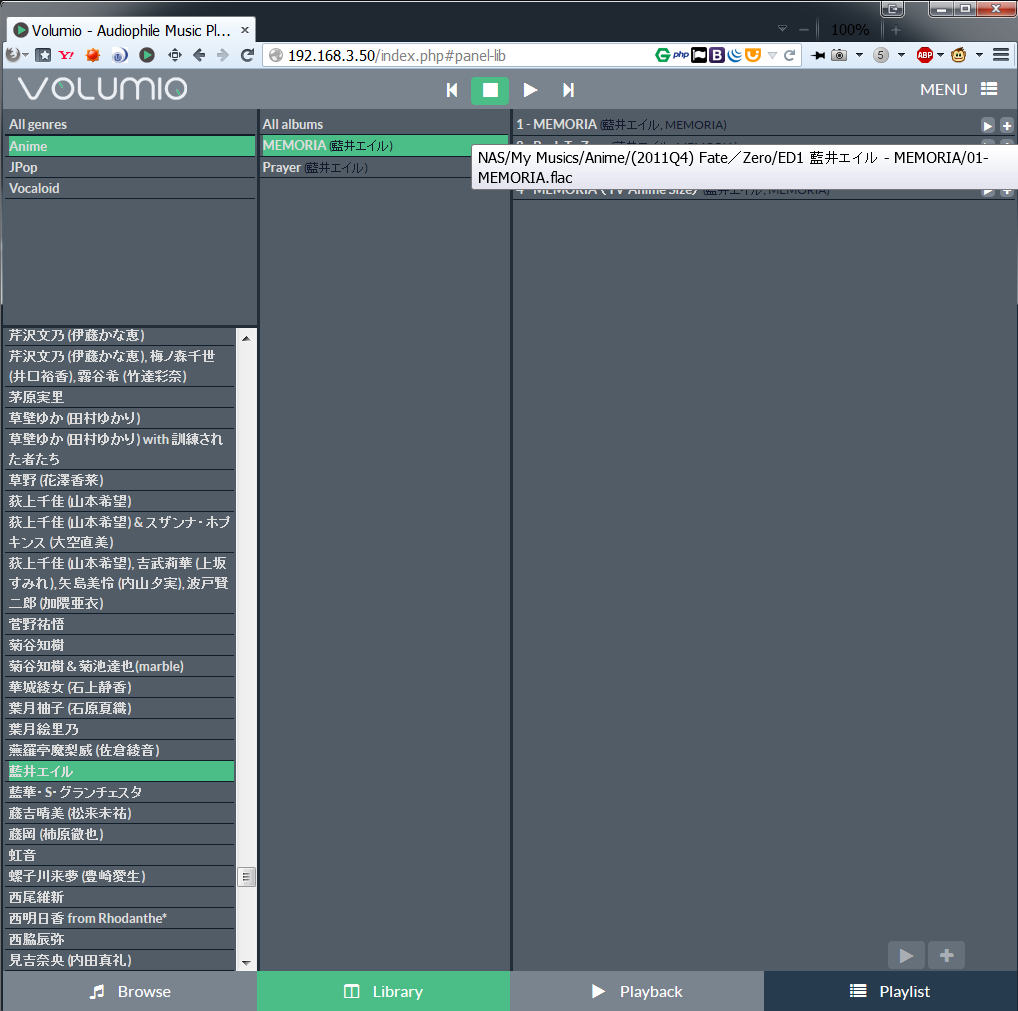Skip to the previous track in Volumio
The image size is (1018, 1011).
452,90
